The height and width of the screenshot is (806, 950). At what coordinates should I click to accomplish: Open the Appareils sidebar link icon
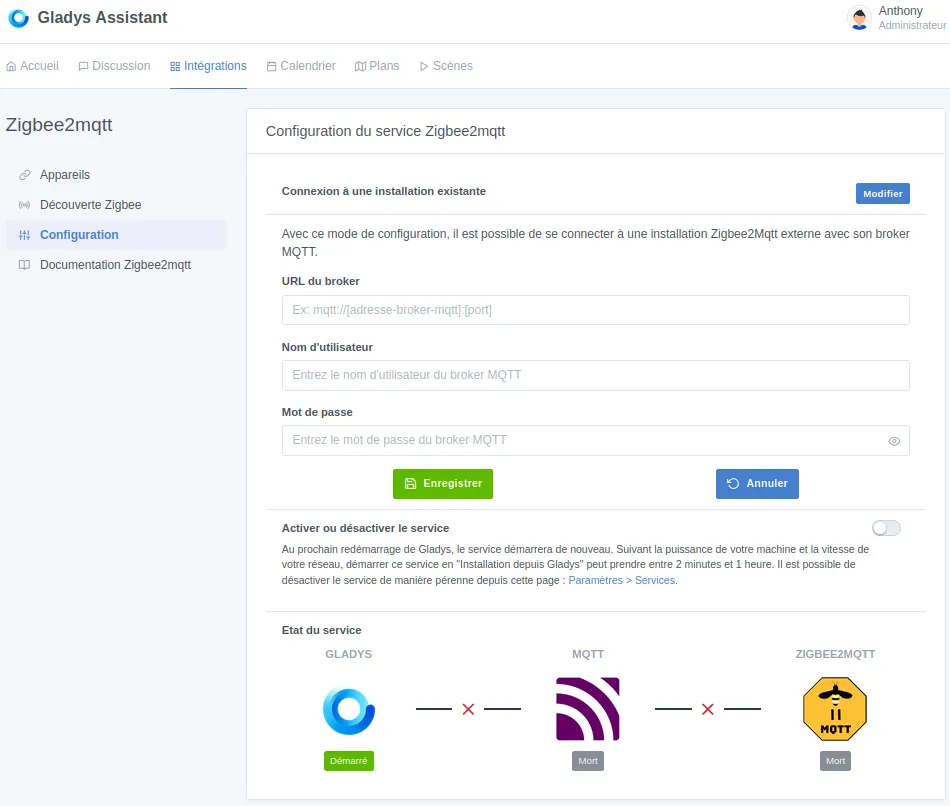point(22,174)
